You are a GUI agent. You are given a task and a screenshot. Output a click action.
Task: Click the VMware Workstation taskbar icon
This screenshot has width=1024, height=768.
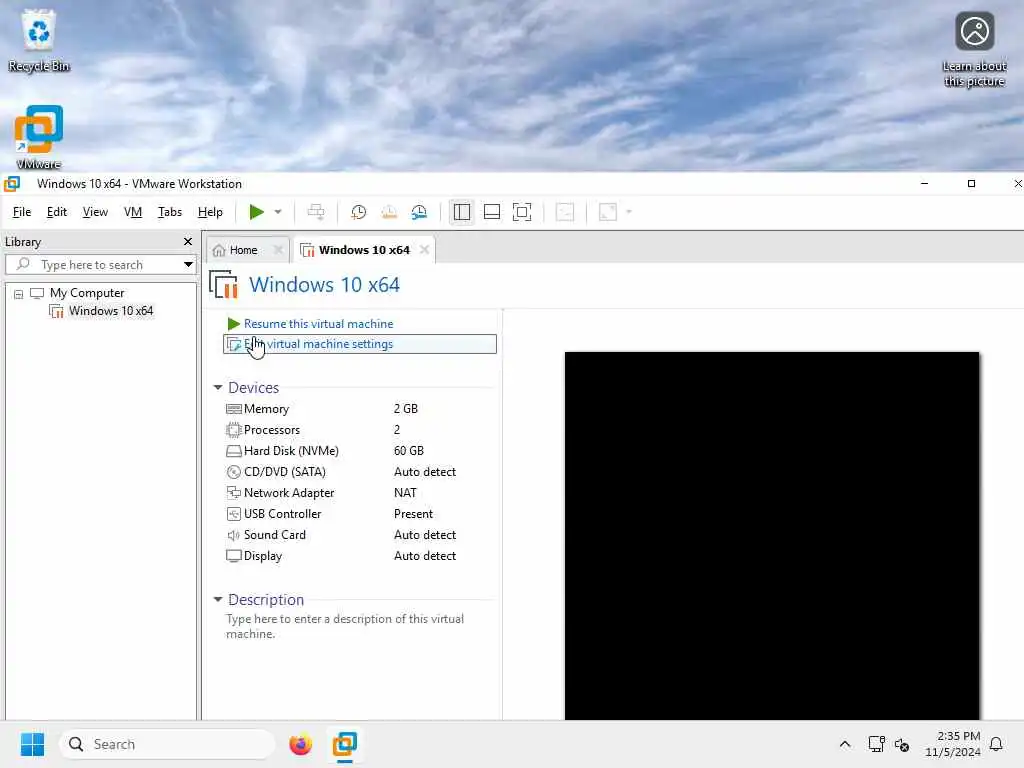pos(344,744)
